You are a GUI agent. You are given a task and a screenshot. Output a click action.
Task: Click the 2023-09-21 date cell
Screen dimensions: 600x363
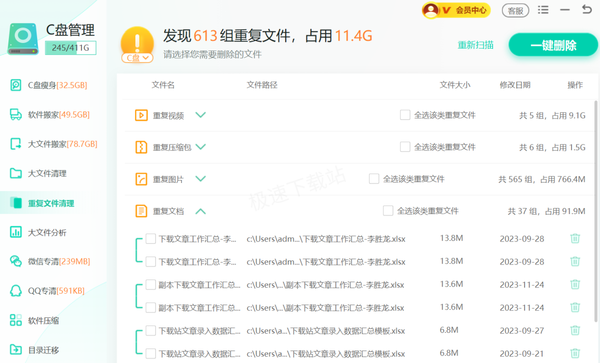pyautogui.click(x=522, y=353)
